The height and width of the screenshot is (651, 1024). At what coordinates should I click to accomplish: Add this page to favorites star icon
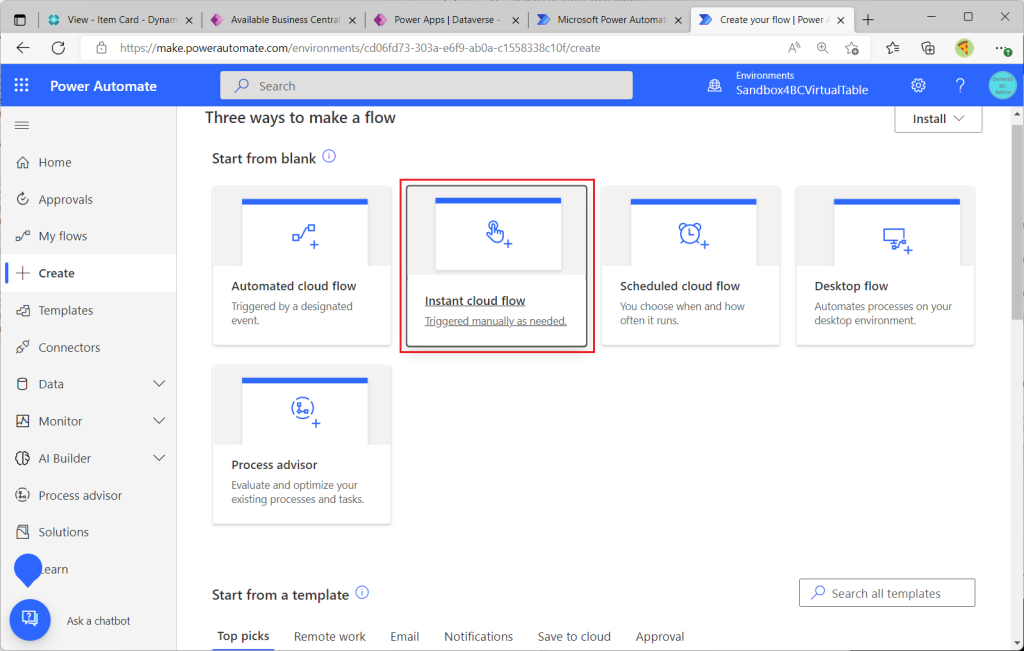coord(852,48)
